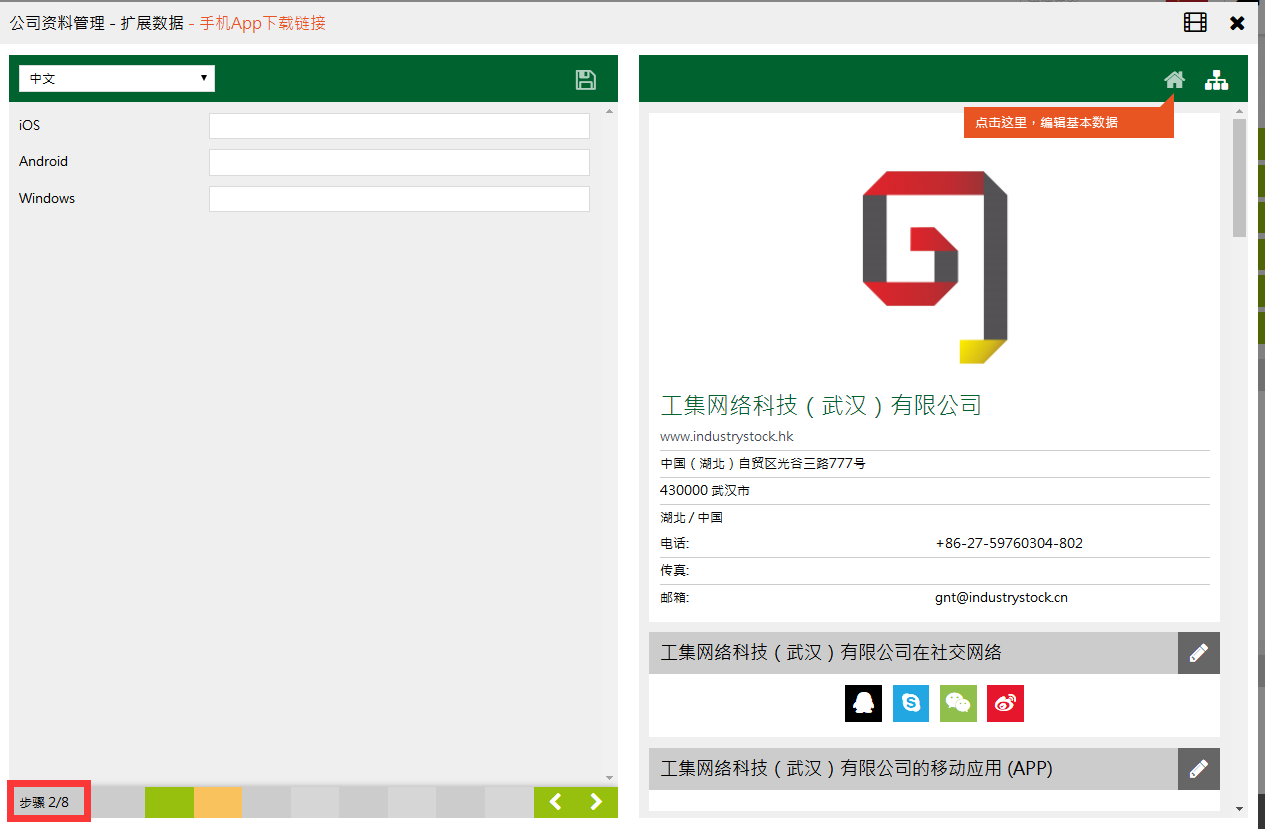Open the Skype social icon

tap(911, 703)
